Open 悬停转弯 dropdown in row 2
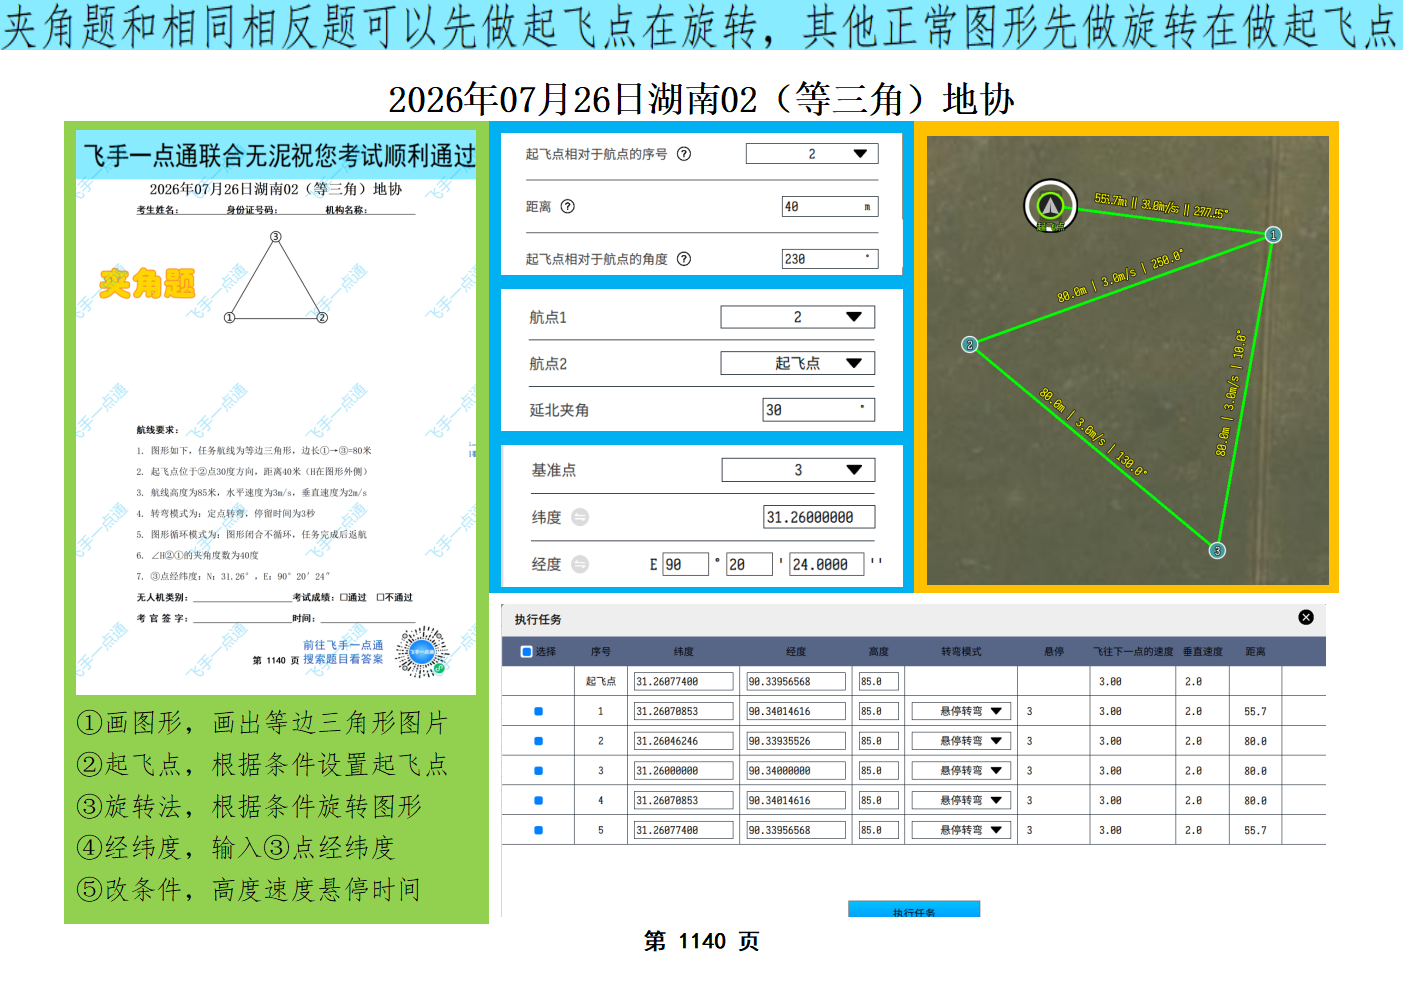Viewport: 1403px width, 992px height. click(x=961, y=742)
